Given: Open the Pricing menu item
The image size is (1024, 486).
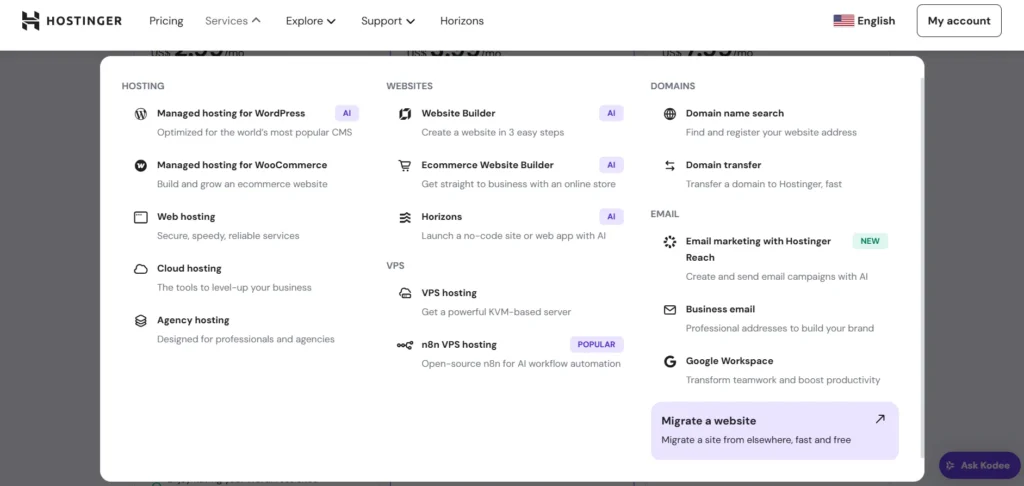Looking at the screenshot, I should coord(166,21).
